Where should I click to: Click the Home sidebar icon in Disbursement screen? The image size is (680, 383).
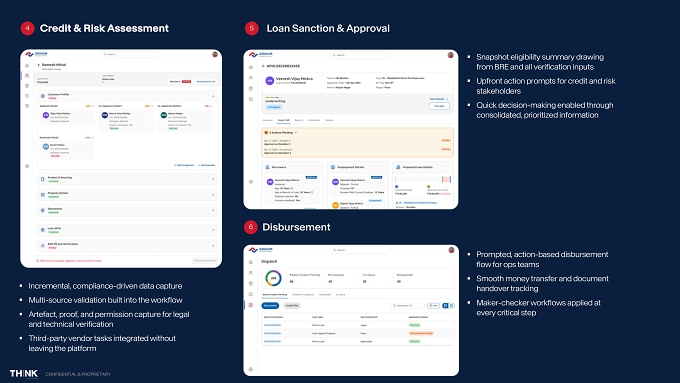(x=251, y=262)
